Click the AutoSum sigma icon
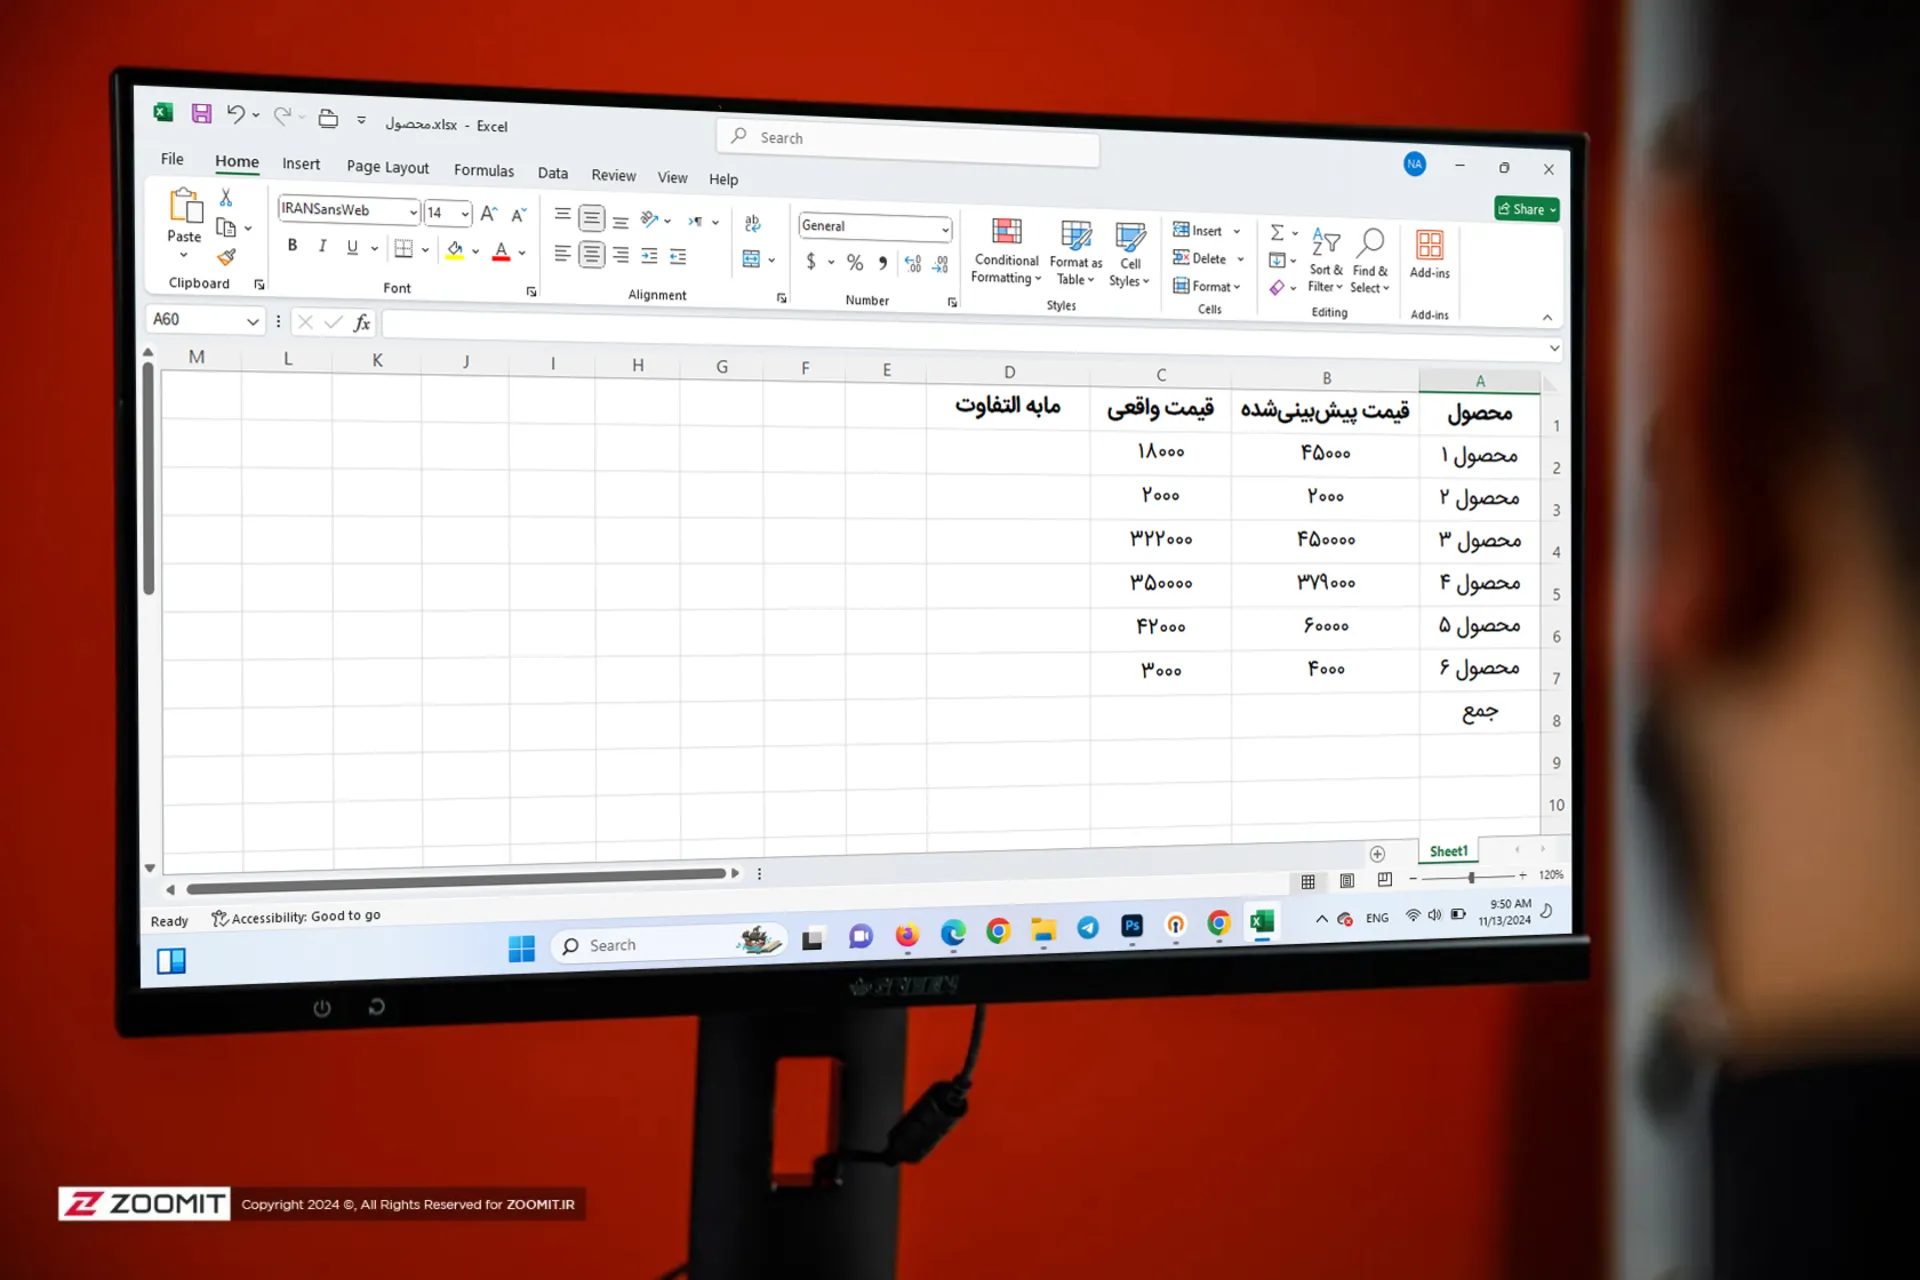Screen dimensions: 1920x1280 click(1277, 232)
